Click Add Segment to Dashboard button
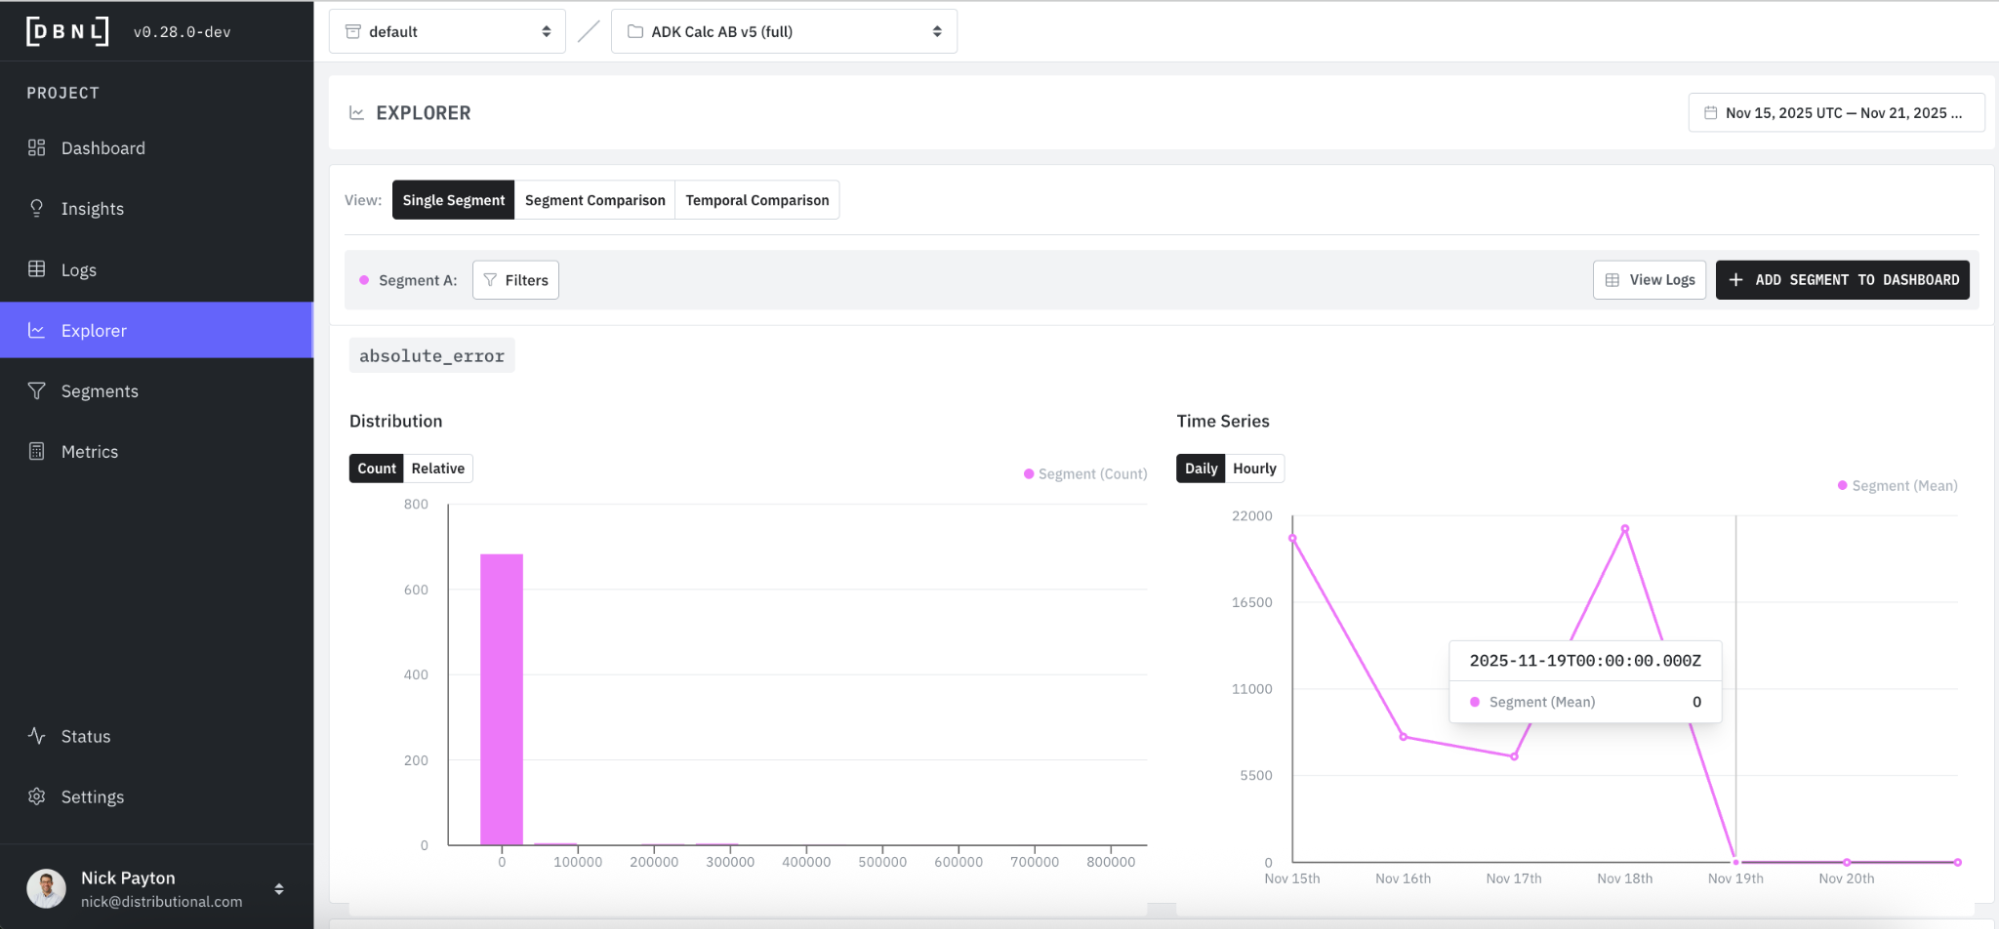Image resolution: width=1999 pixels, height=930 pixels. [1842, 280]
